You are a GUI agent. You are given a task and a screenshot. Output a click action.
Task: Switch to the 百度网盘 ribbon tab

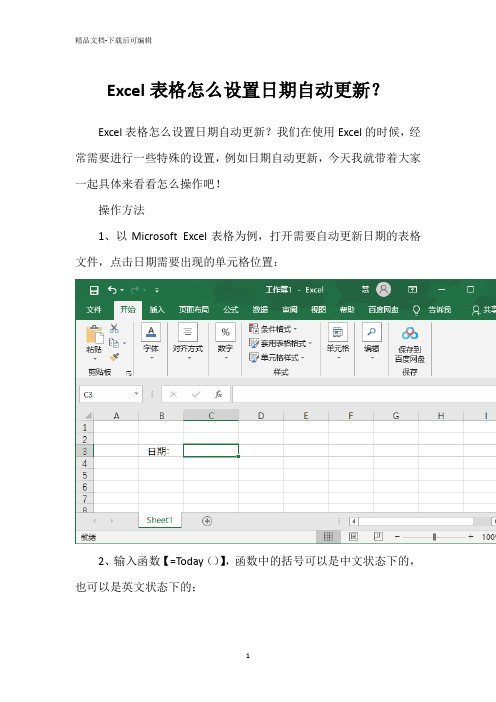[x=383, y=309]
